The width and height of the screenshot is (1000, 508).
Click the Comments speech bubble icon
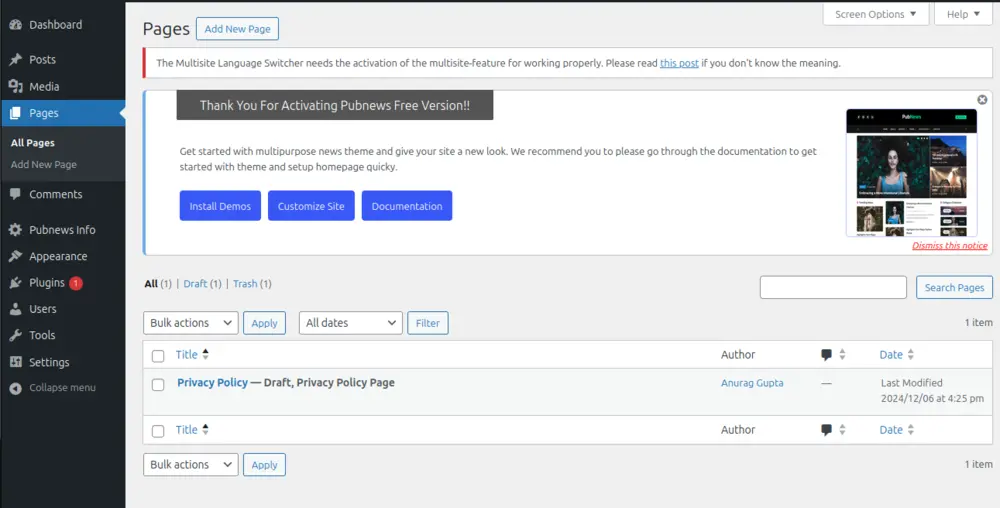pos(15,194)
